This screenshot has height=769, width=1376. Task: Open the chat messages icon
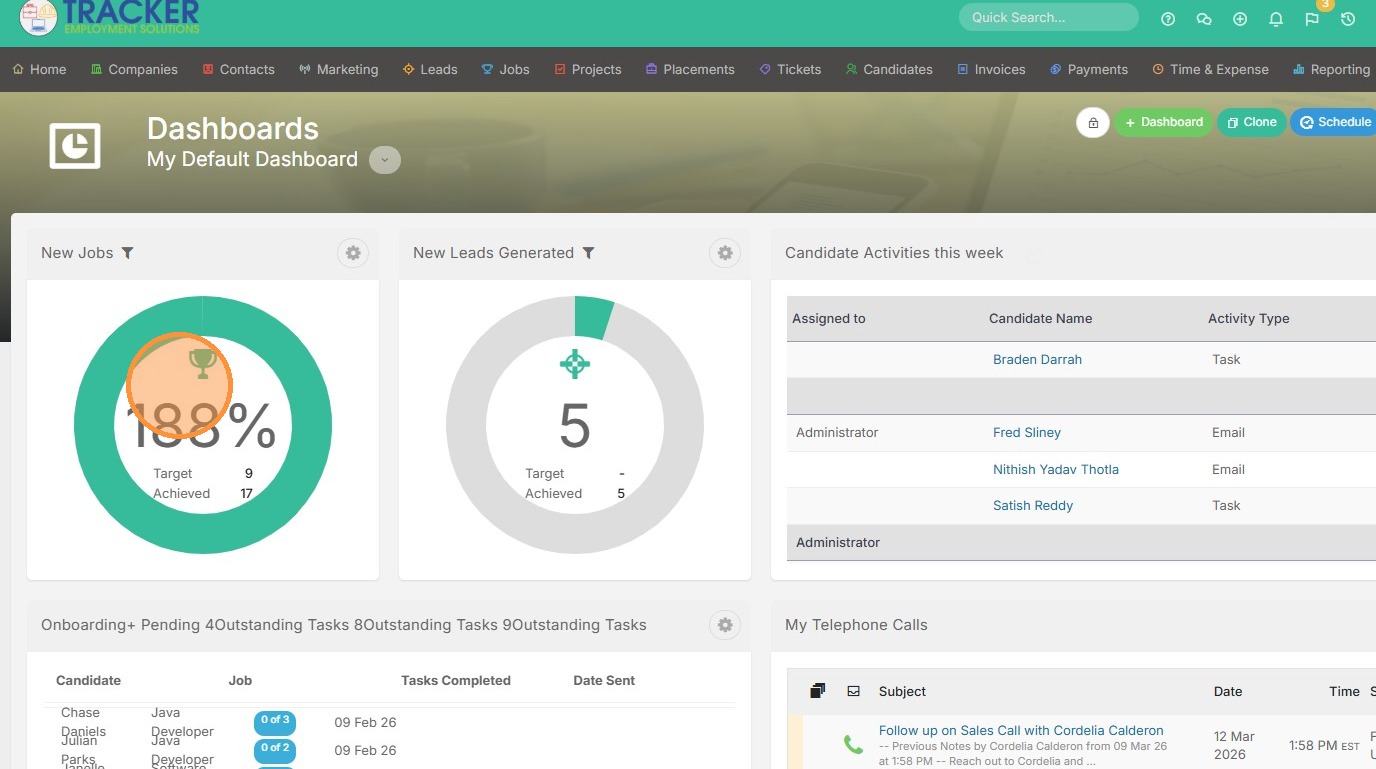pyautogui.click(x=1204, y=19)
